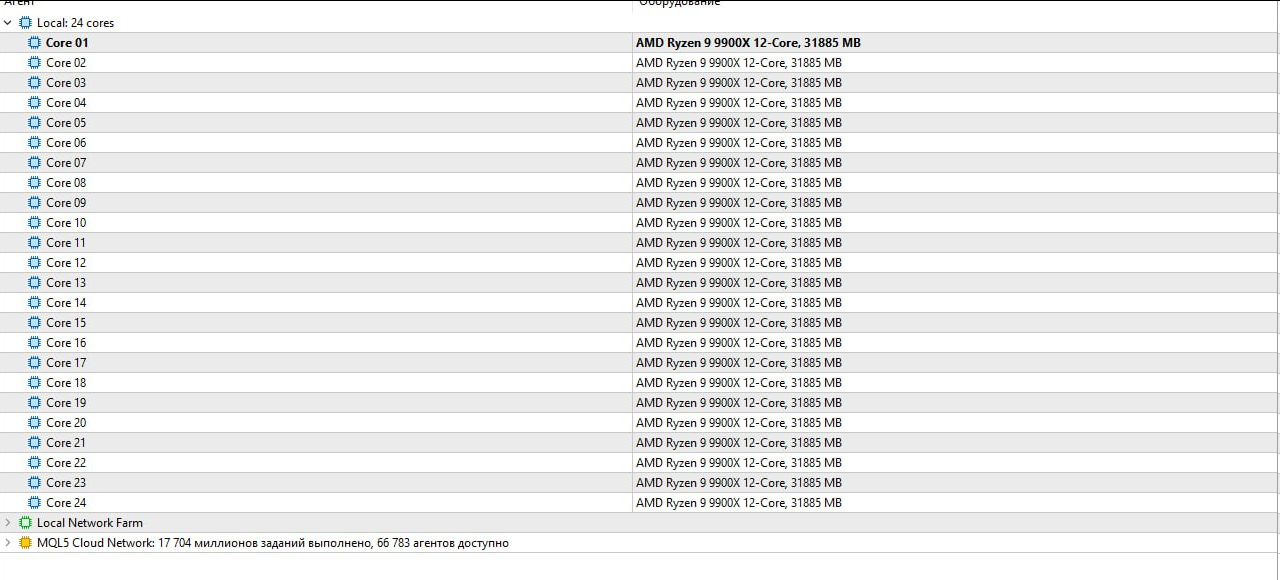Click the Core 16 agent icon
Viewport: 1280px width, 580px height.
35,342
